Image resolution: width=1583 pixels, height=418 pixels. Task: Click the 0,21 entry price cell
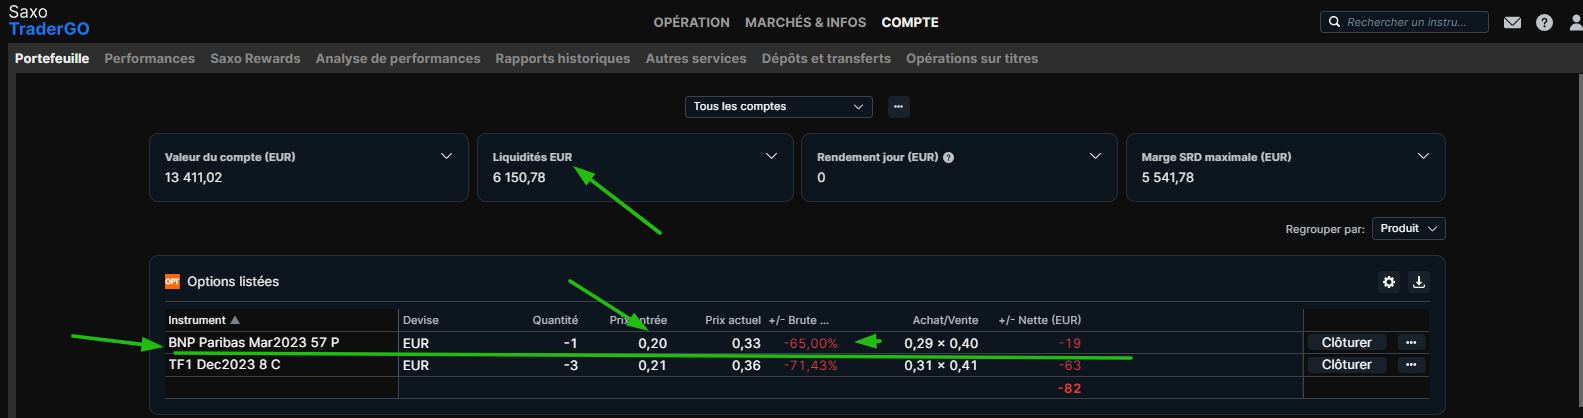pos(653,365)
